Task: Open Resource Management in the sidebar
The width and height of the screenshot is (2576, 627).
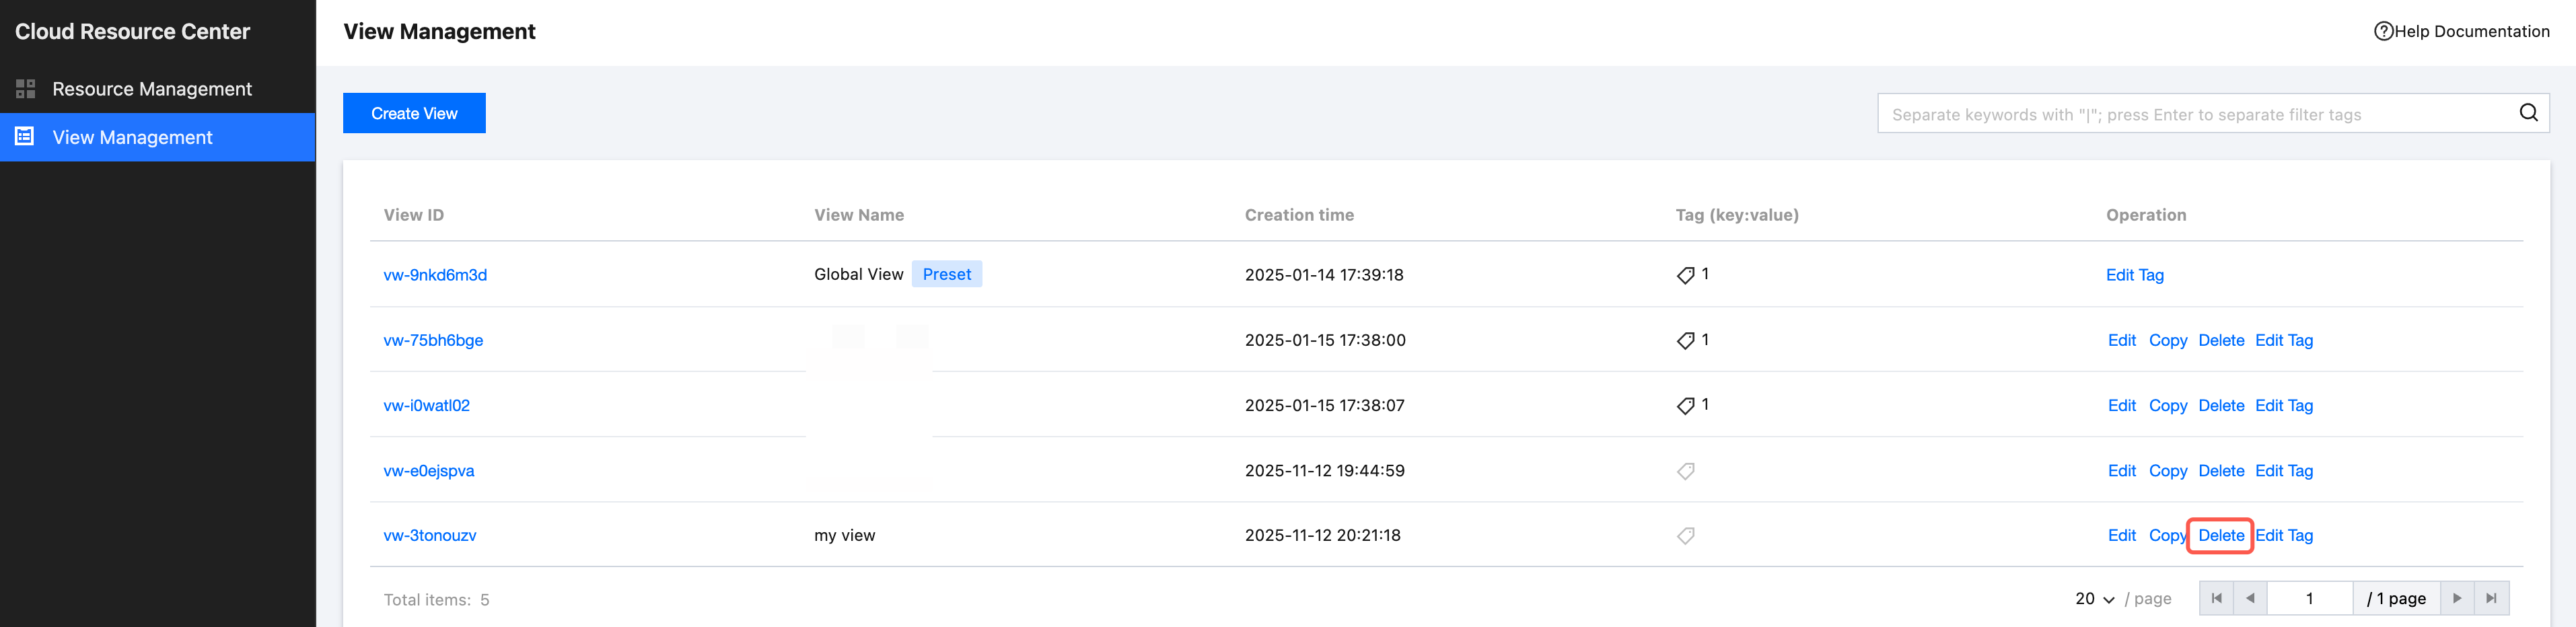Action: pos(151,89)
